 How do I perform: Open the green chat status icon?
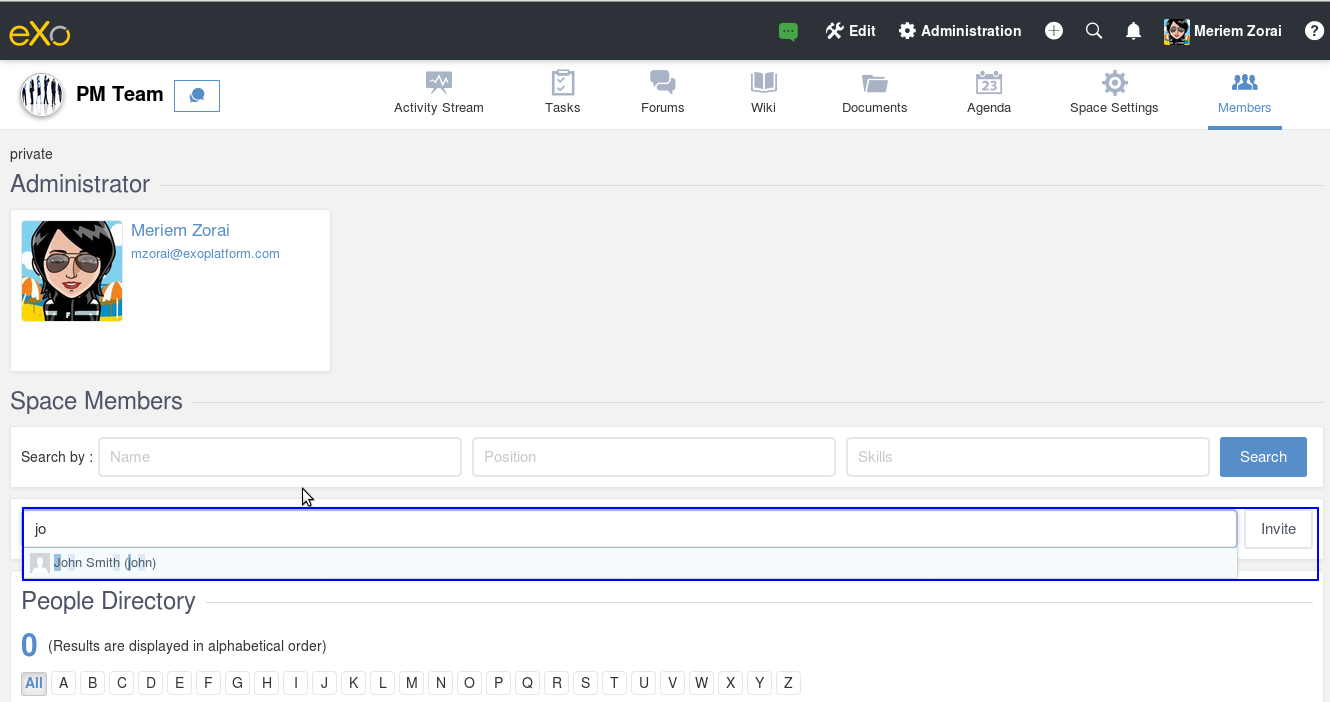coord(788,31)
